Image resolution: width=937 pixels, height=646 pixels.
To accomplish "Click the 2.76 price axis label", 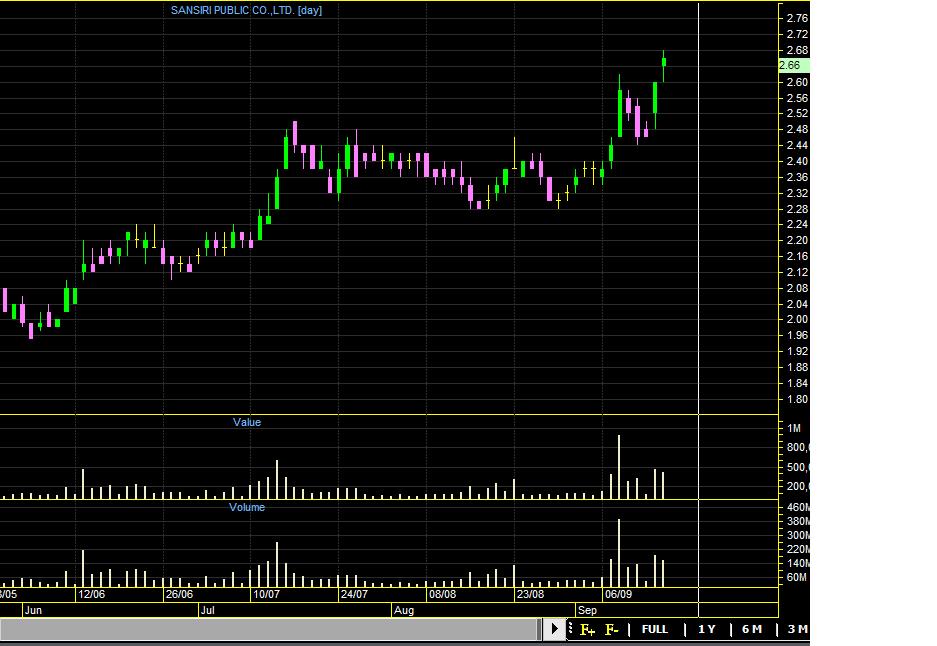I will tap(796, 18).
